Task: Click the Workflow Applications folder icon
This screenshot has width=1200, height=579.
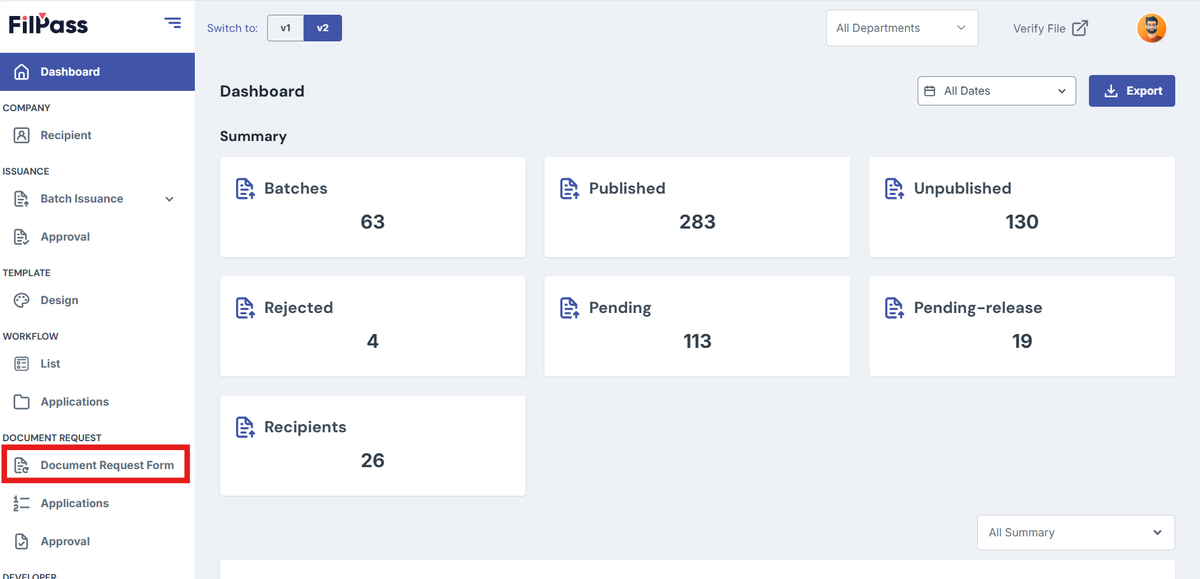Action: pos(22,402)
